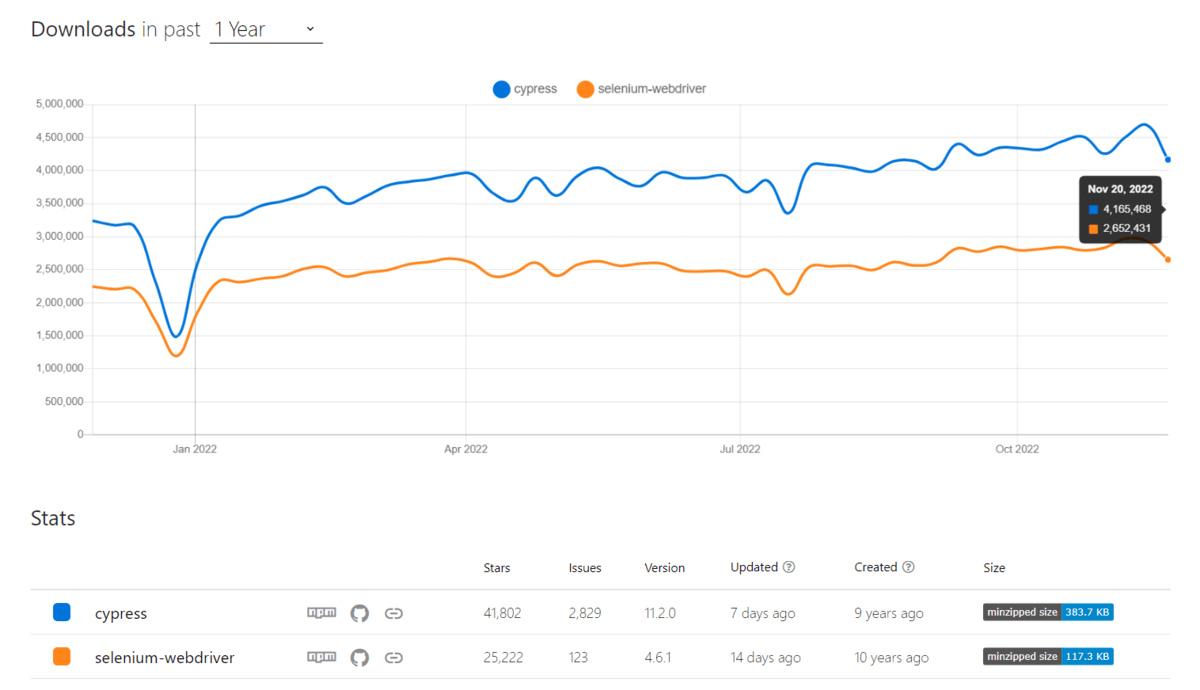Toggle the cypress series in chart legend
Screen dimensions: 1200x690
525,90
